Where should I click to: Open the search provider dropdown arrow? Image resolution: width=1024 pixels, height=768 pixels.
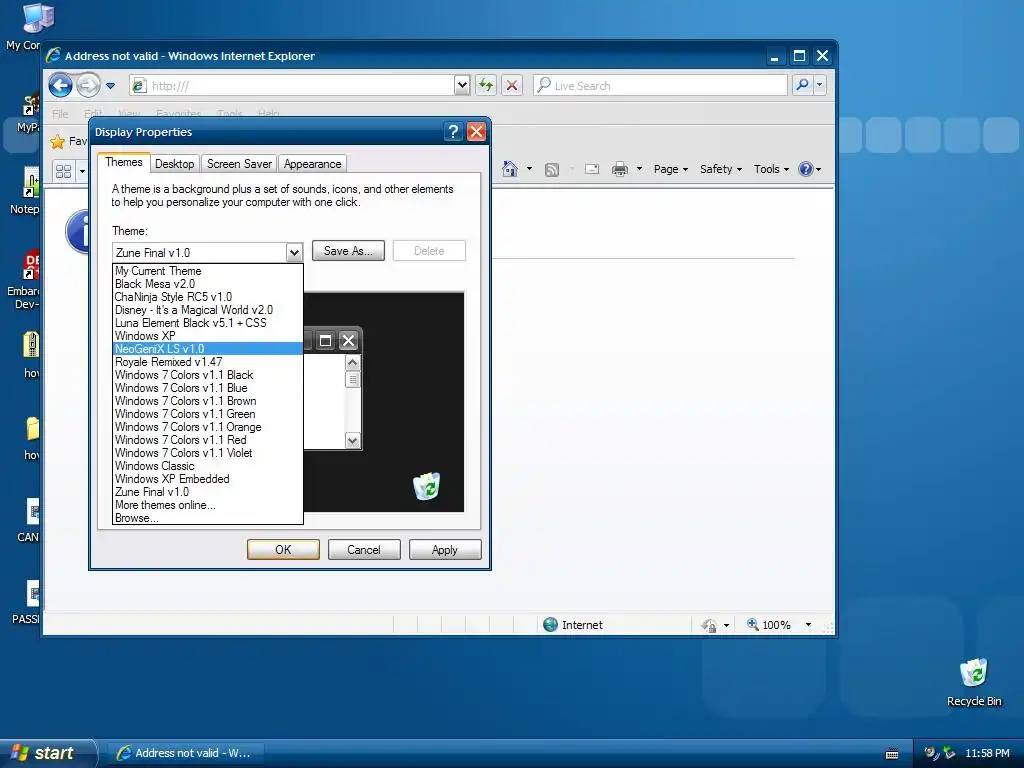pyautogui.click(x=820, y=85)
